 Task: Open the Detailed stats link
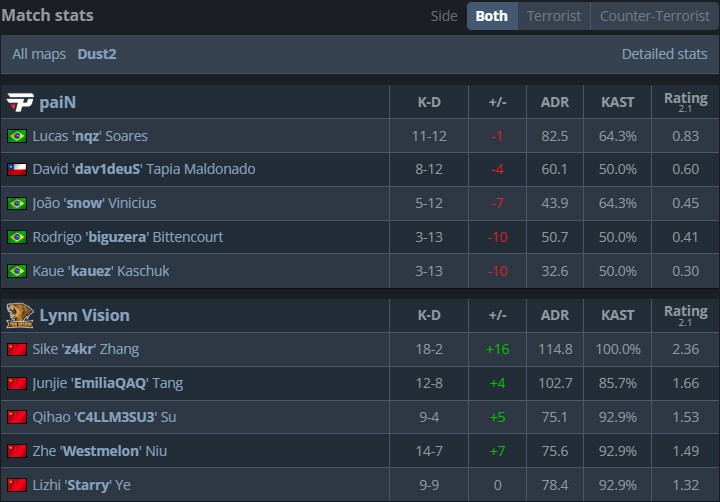click(x=664, y=54)
